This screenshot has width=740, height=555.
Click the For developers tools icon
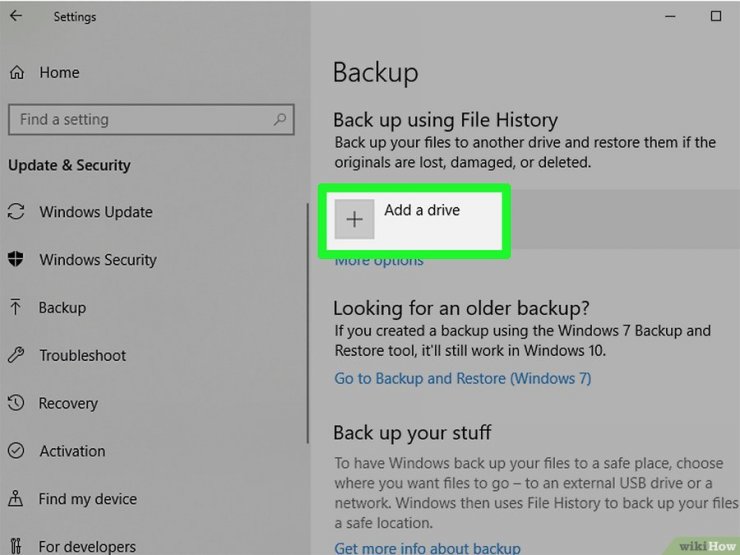coord(16,546)
